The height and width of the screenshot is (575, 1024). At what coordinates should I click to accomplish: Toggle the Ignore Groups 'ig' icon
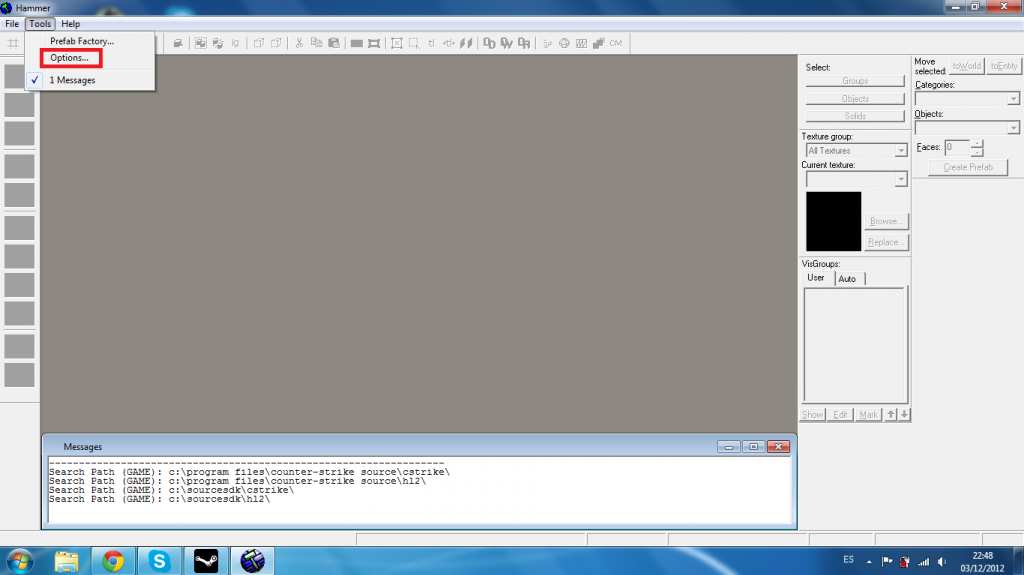coord(235,43)
